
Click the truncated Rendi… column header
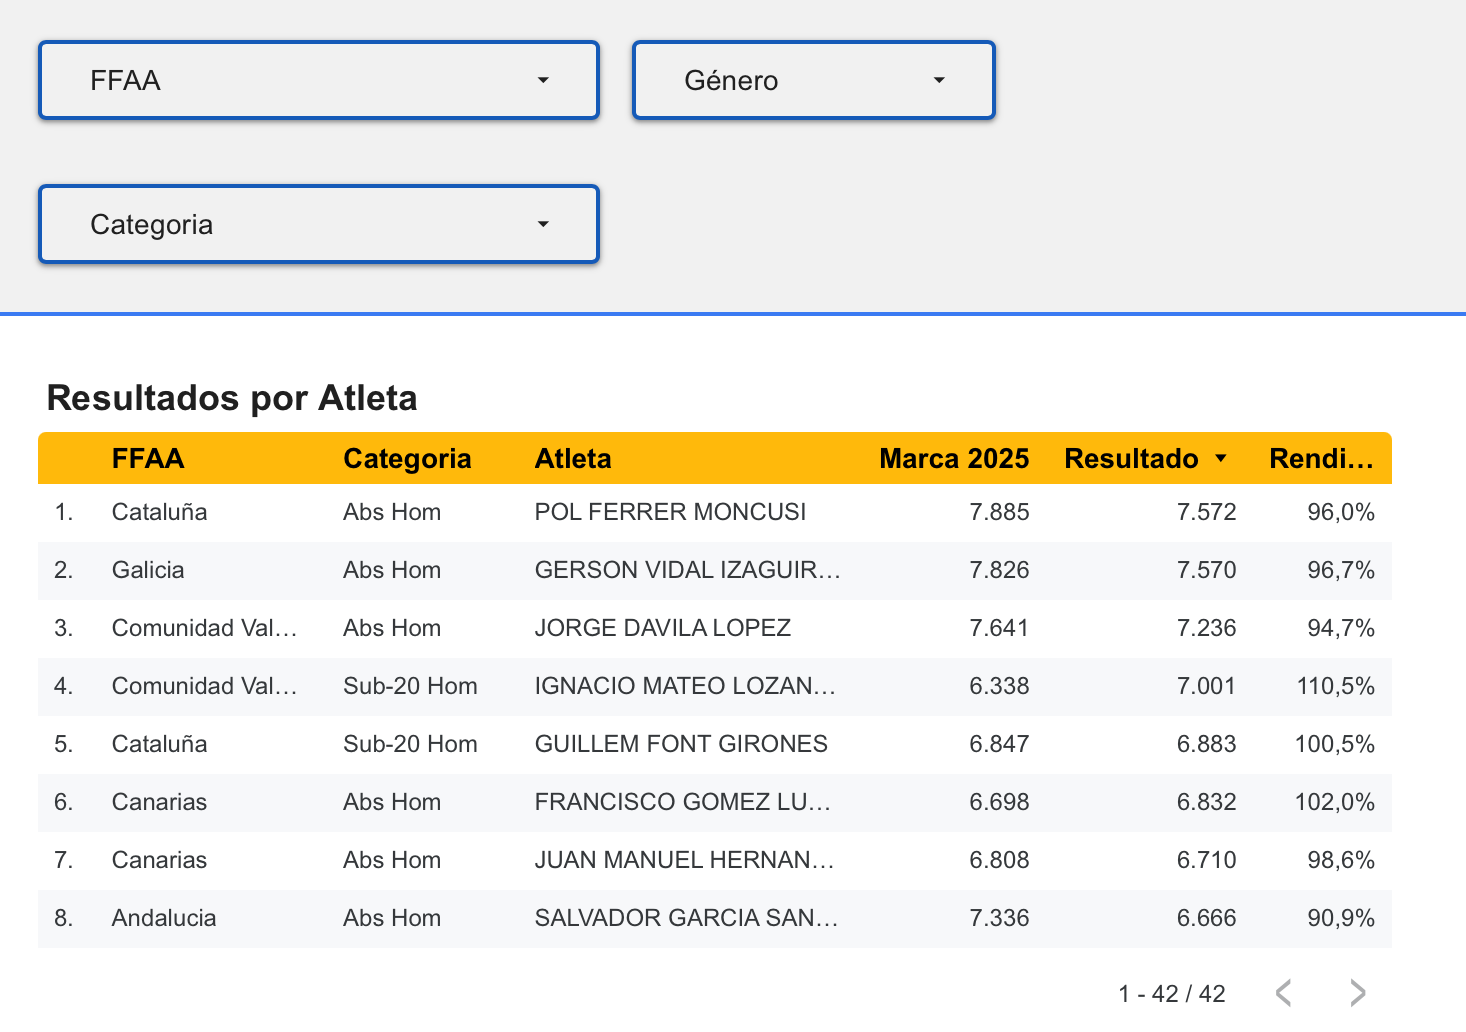1321,459
